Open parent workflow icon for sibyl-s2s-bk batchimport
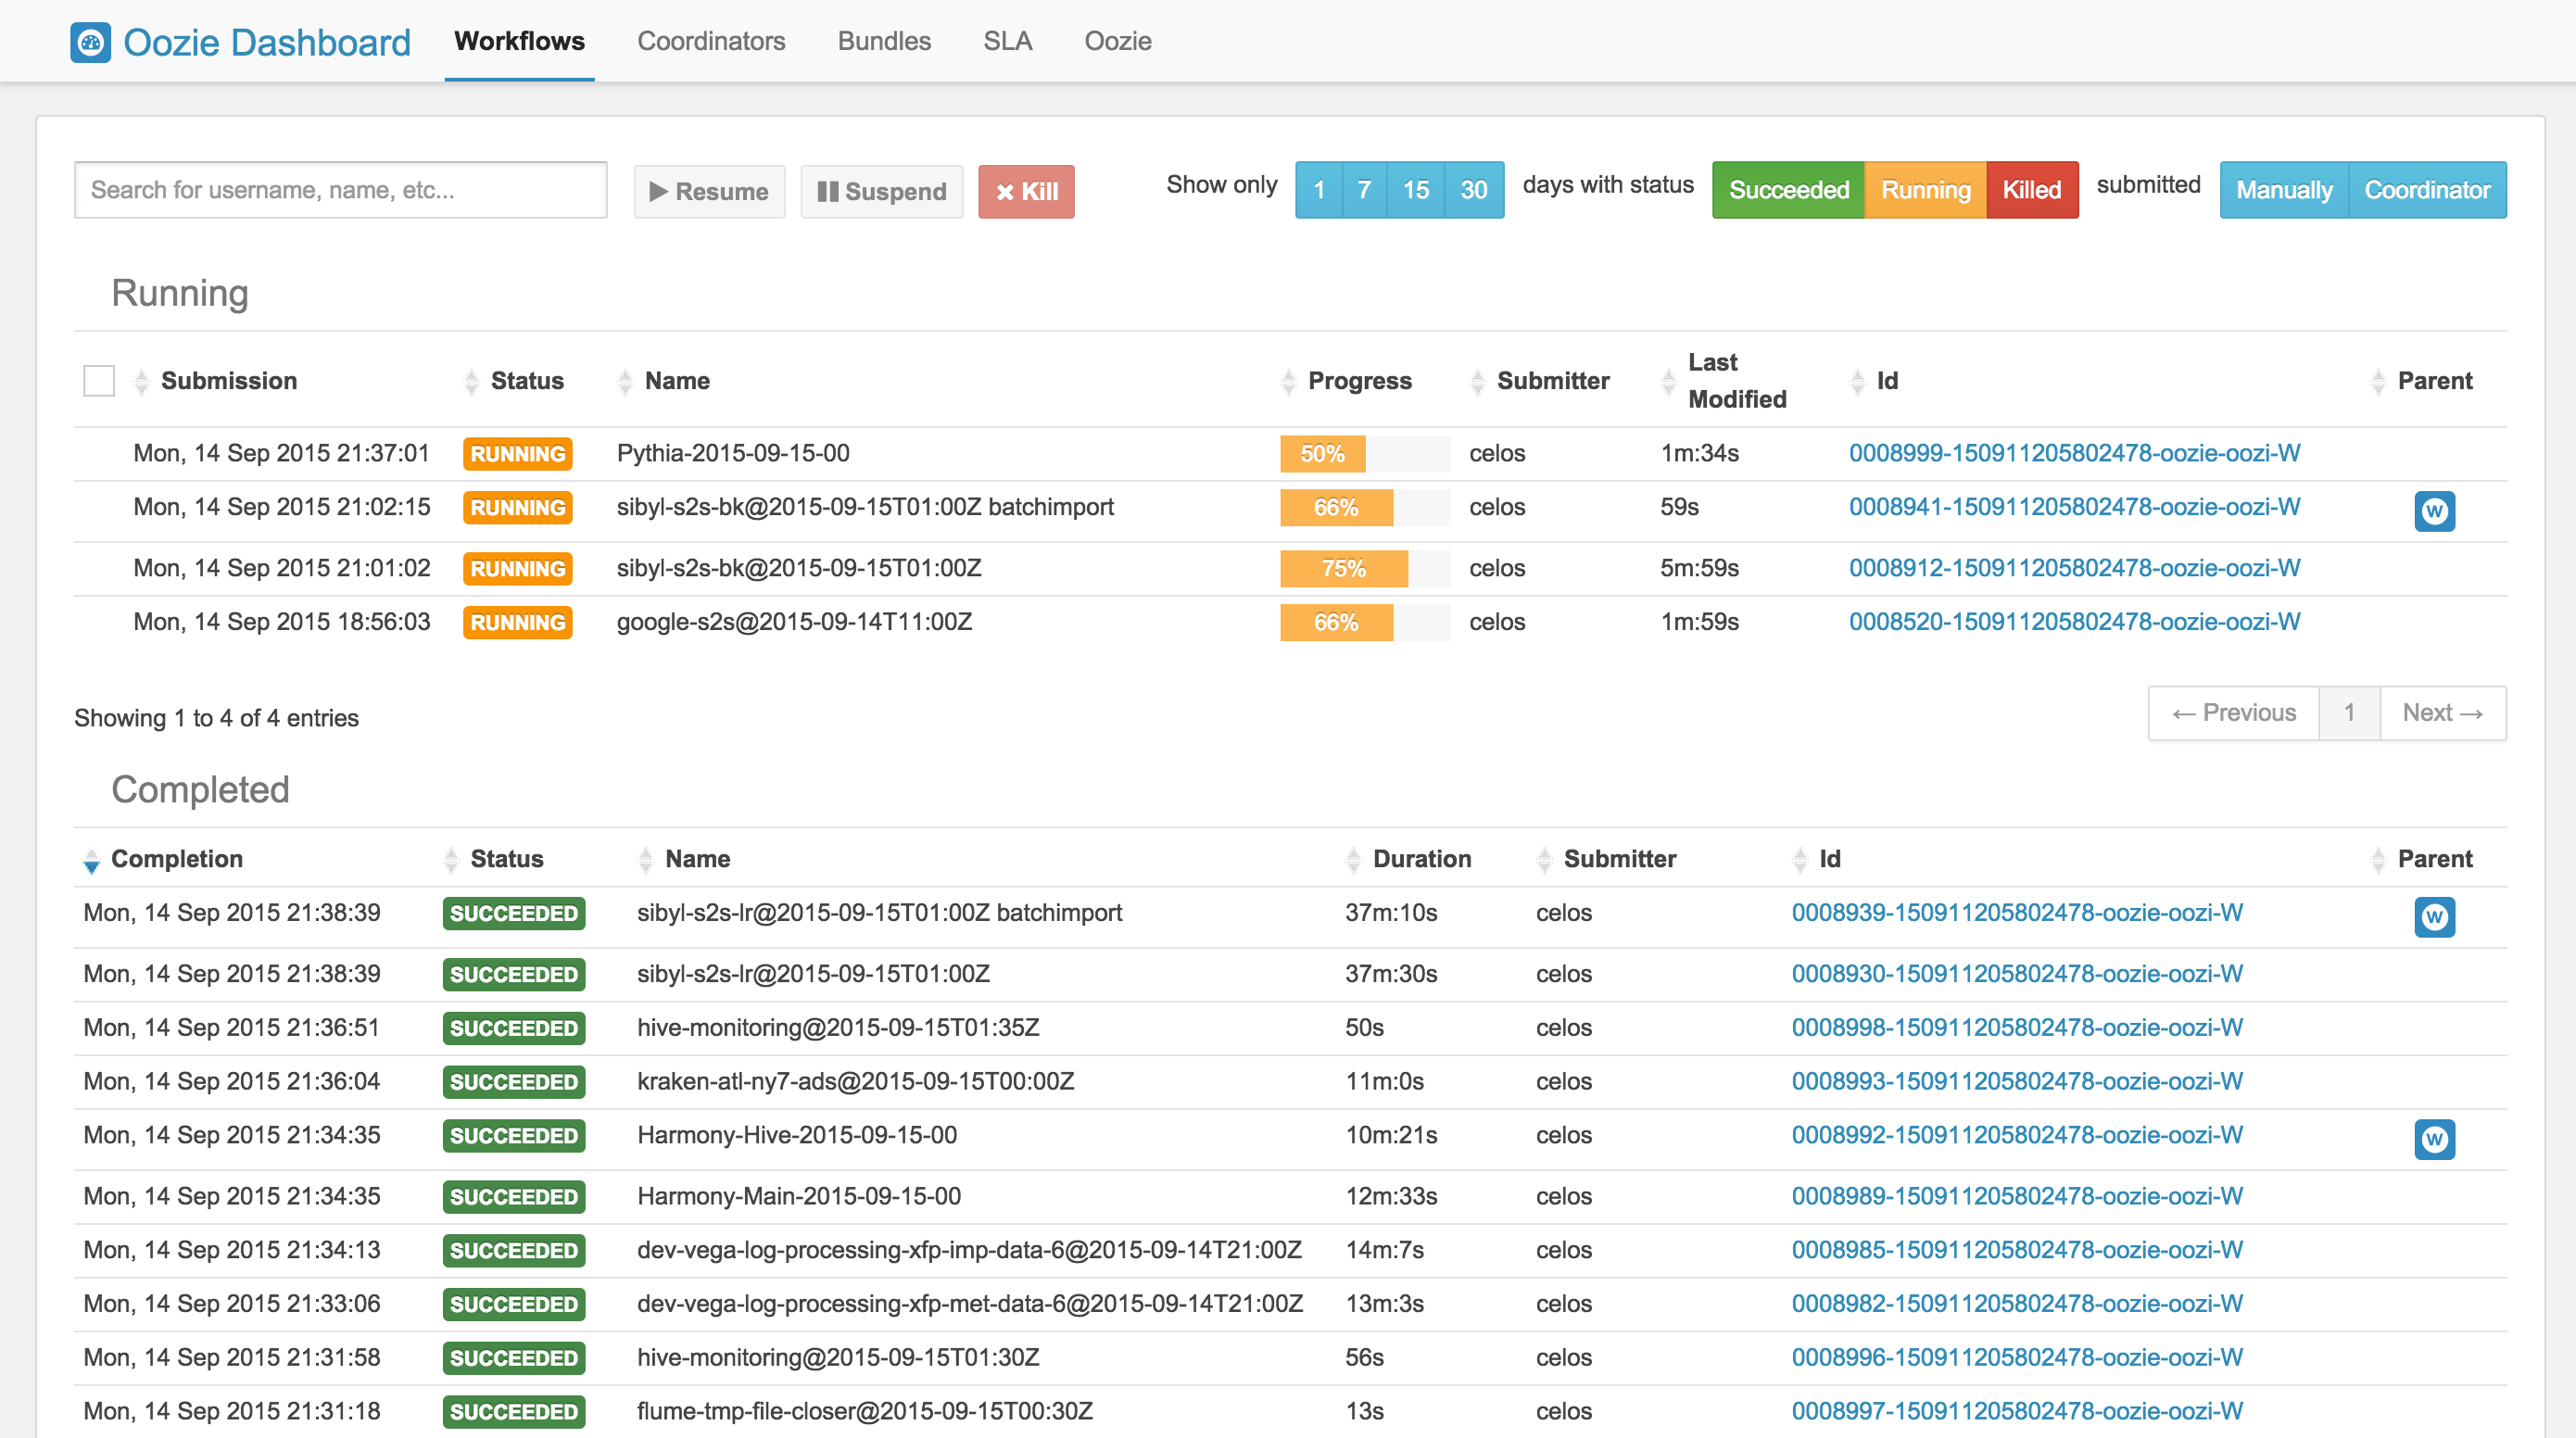 tap(2433, 511)
